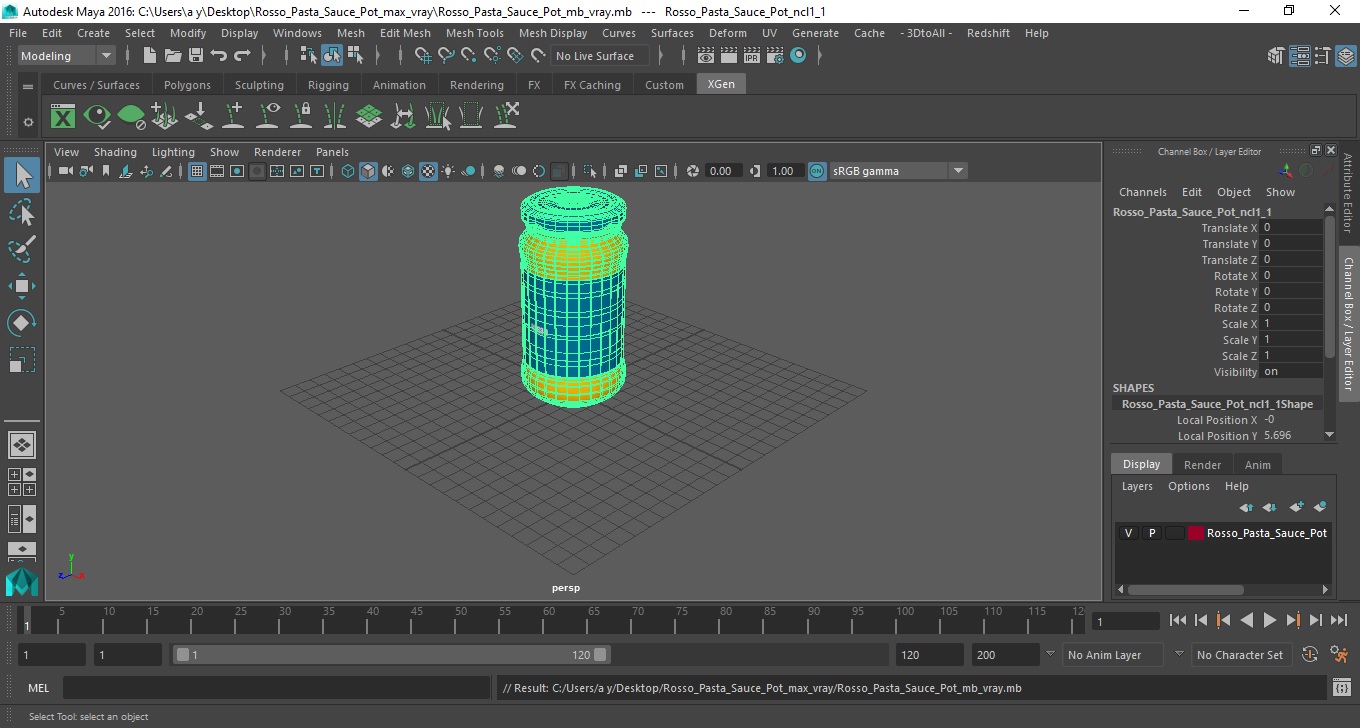Image resolution: width=1360 pixels, height=728 pixels.
Task: Click the Translate X value field
Action: click(1292, 228)
